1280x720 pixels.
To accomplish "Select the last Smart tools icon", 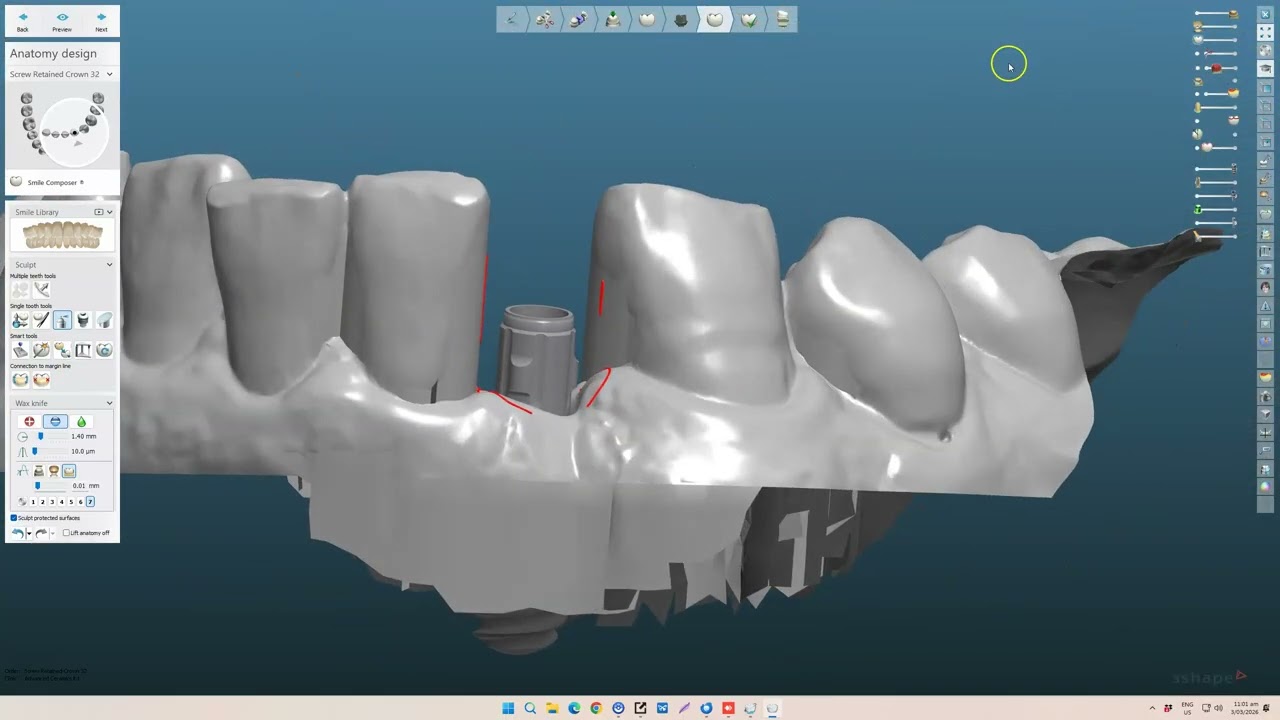I will (x=104, y=350).
